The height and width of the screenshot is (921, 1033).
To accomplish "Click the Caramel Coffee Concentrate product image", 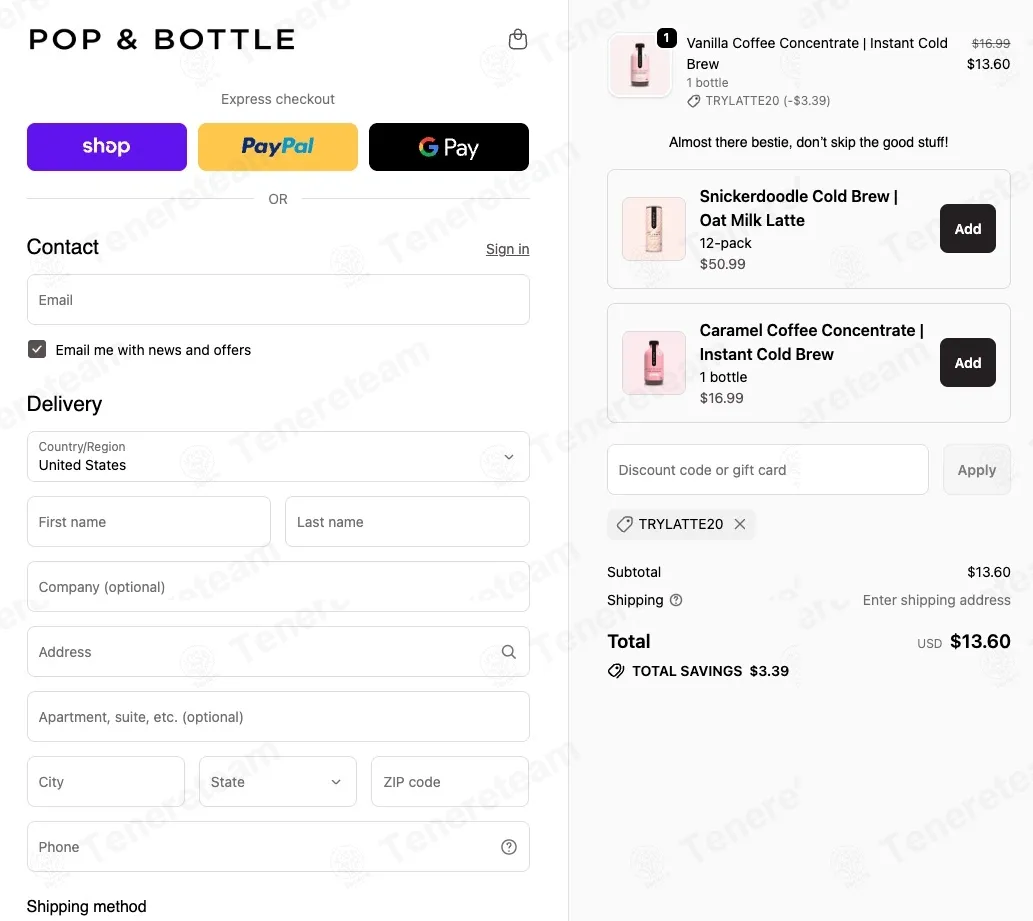I will [654, 363].
